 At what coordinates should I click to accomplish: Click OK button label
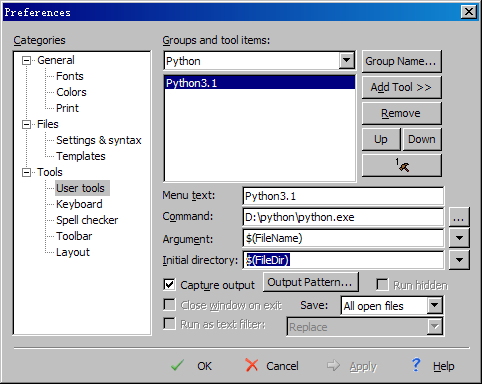click(x=204, y=366)
